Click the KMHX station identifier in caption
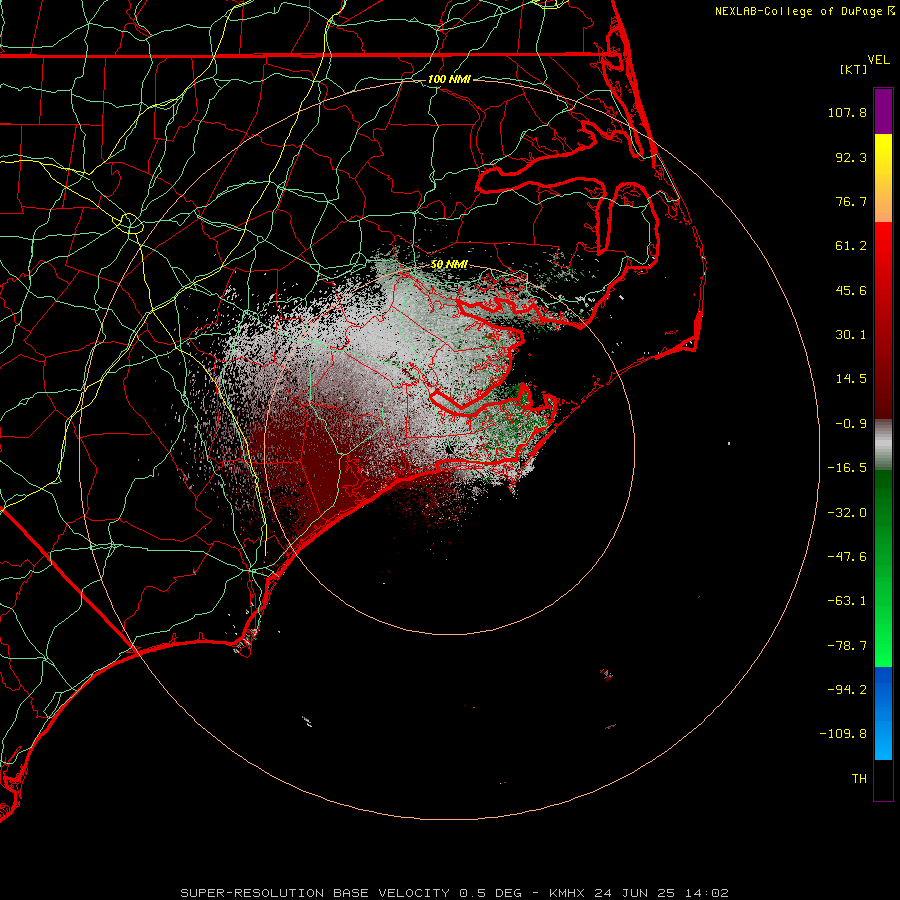The width and height of the screenshot is (900, 900). [567, 893]
